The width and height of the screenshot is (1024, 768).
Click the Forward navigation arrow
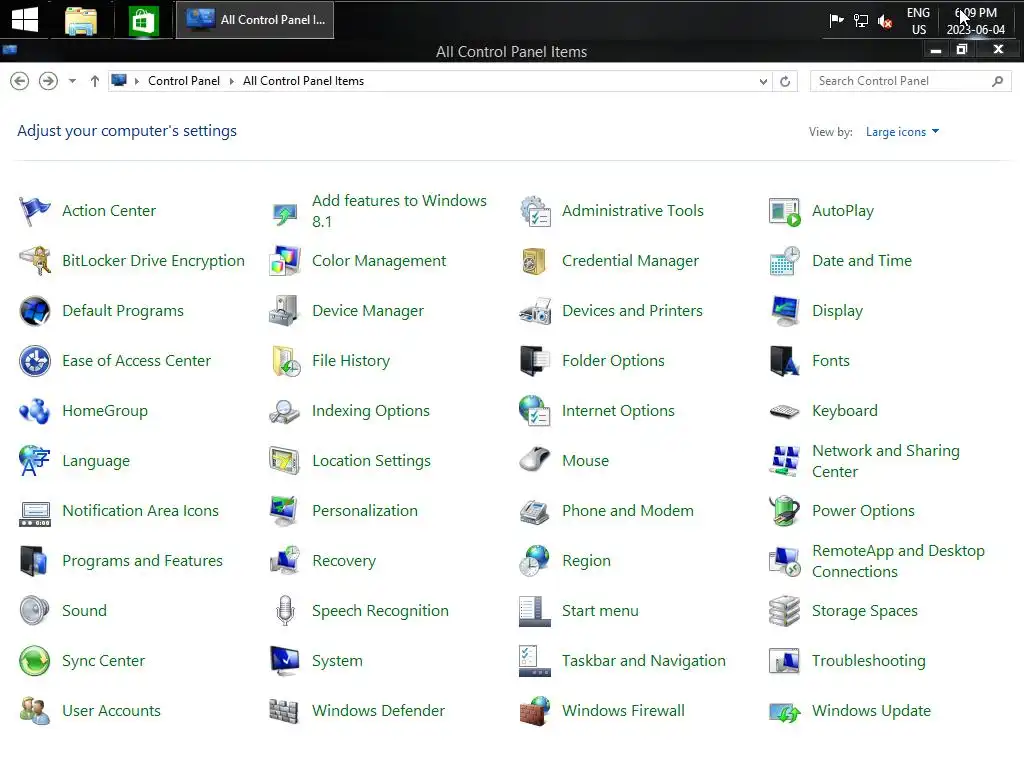click(48, 81)
